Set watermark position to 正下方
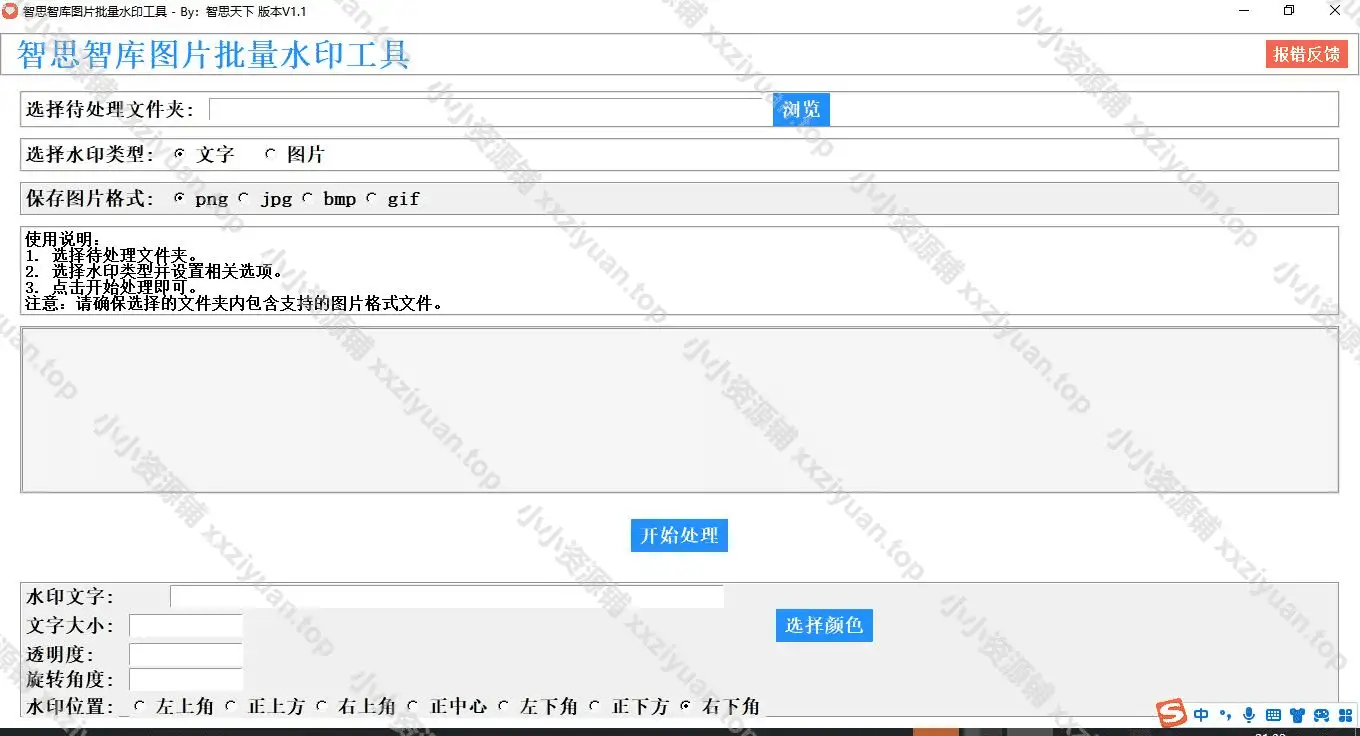The height and width of the screenshot is (736, 1360). (595, 706)
